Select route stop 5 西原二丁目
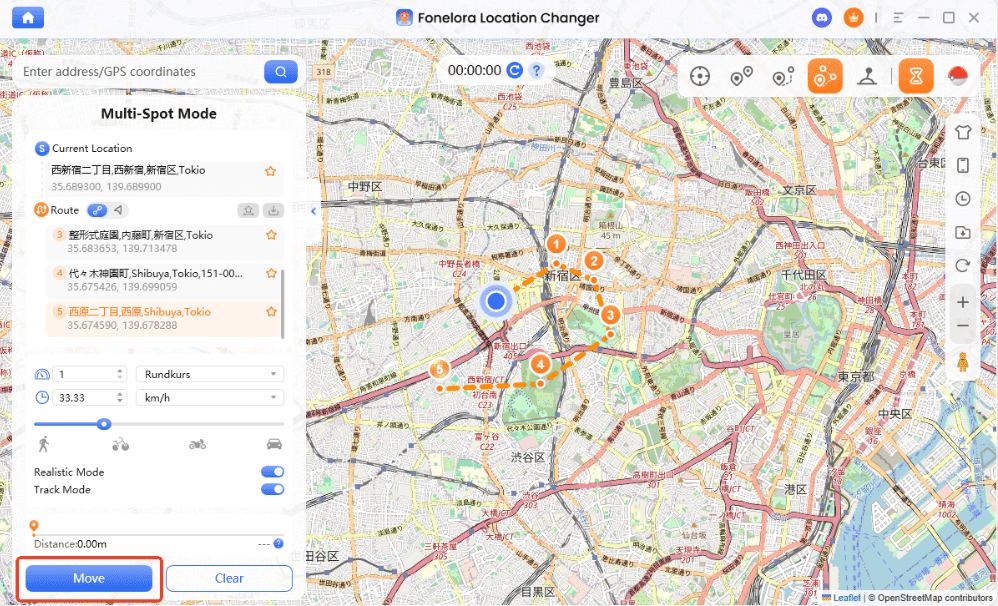The height and width of the screenshot is (606, 998). point(164,318)
